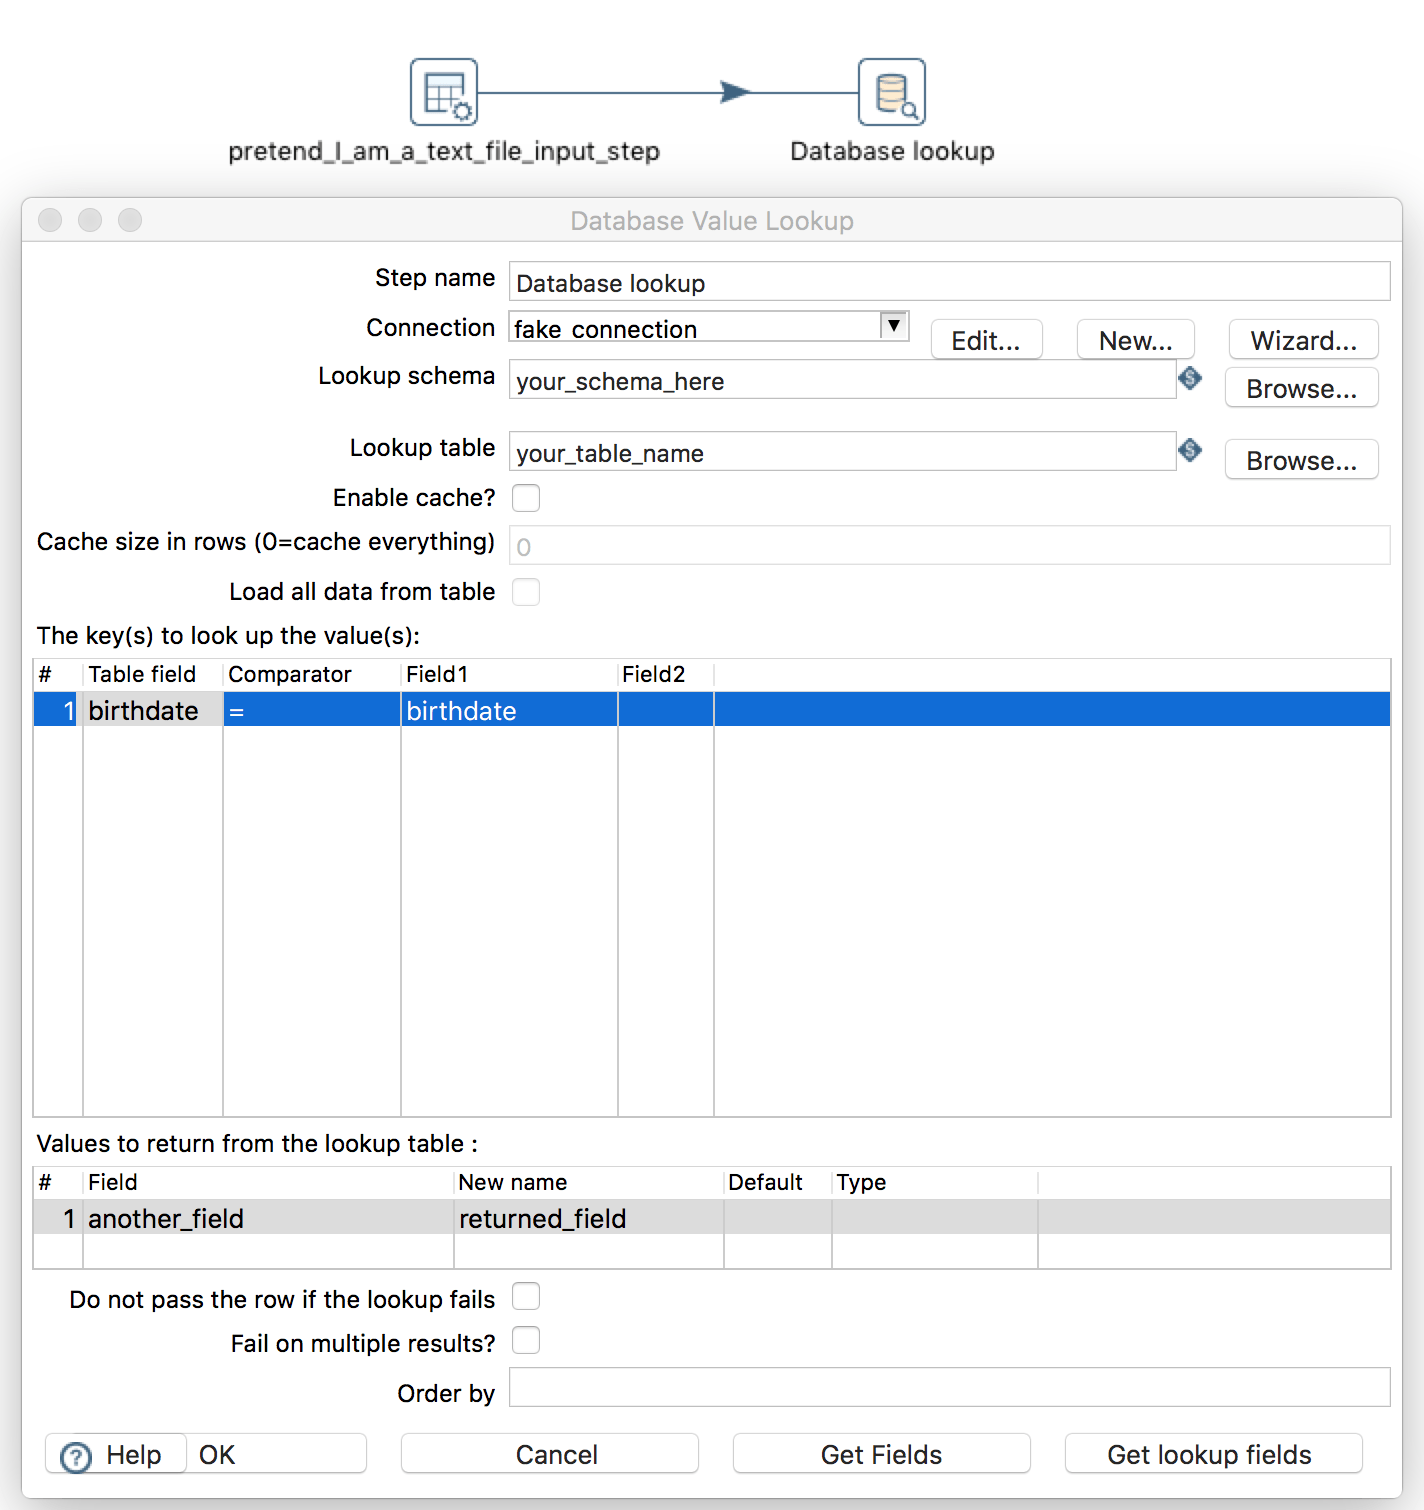Enable Fail on multiple results option

point(526,1341)
